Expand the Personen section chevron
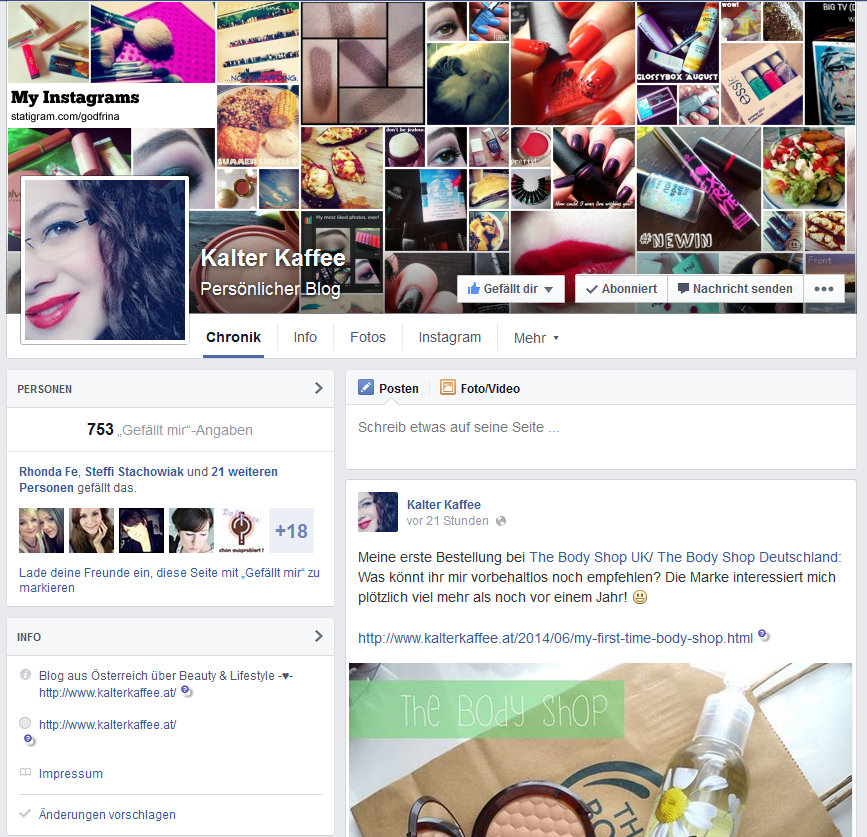This screenshot has height=837, width=867. 318,388
